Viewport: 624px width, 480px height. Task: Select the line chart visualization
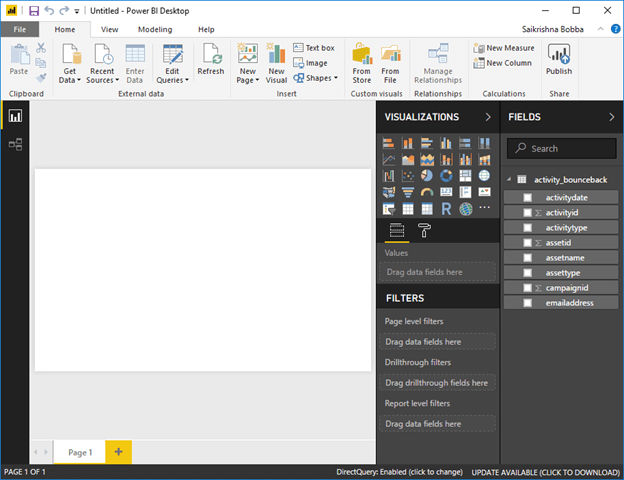[x=388, y=160]
